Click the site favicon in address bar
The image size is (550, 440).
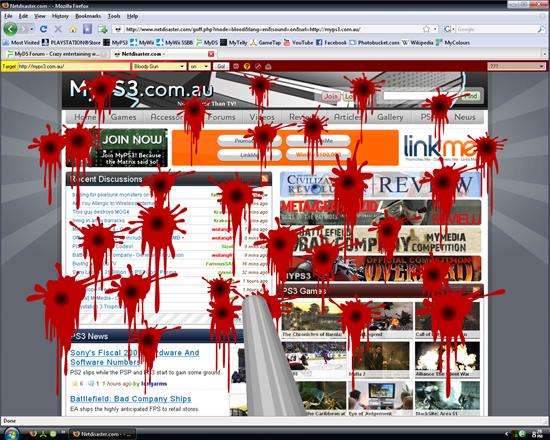click(118, 29)
